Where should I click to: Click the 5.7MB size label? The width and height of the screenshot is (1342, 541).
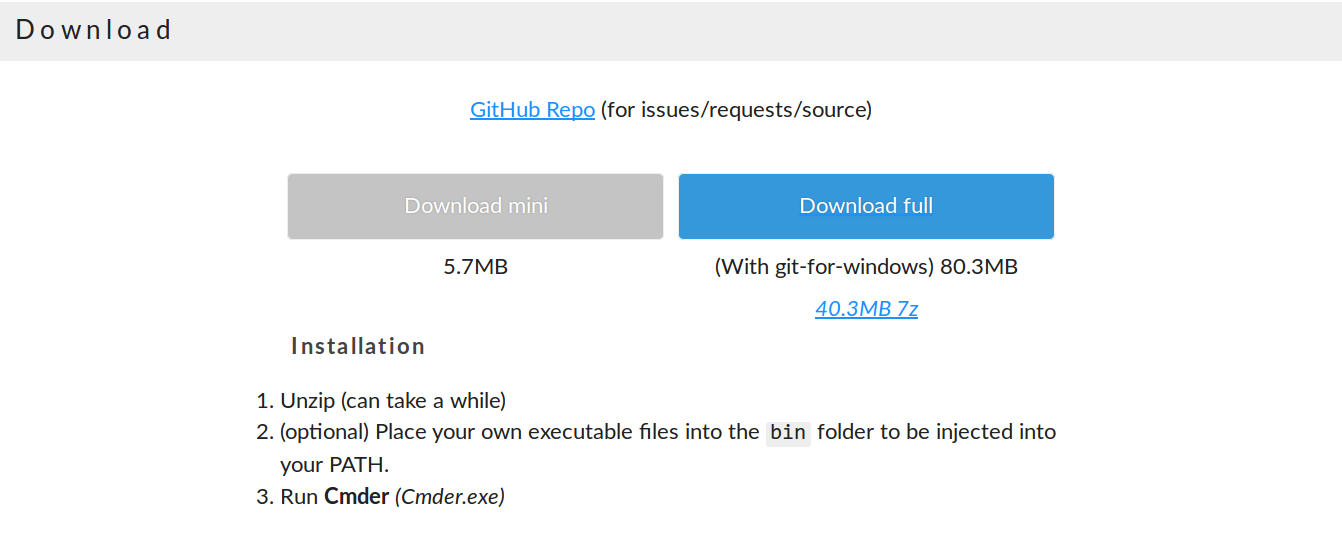pyautogui.click(x=475, y=267)
